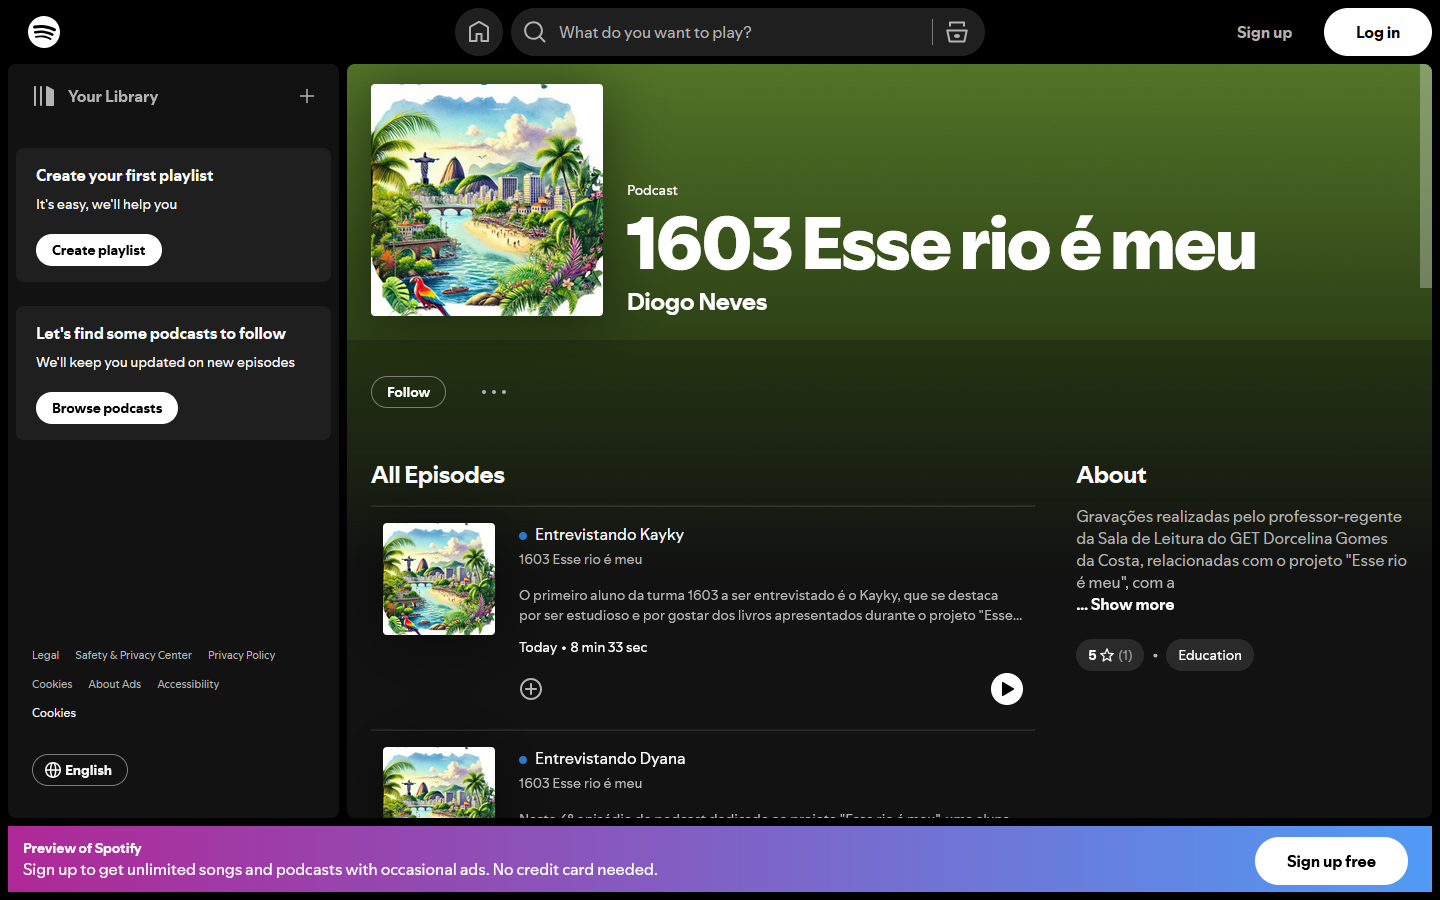The height and width of the screenshot is (900, 1440).
Task: Expand About text with Show more
Action: tap(1125, 604)
